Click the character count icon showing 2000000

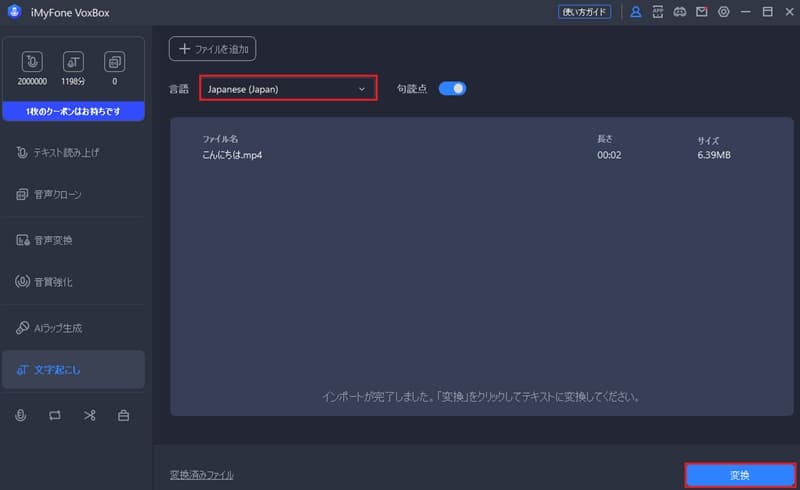tap(32, 62)
